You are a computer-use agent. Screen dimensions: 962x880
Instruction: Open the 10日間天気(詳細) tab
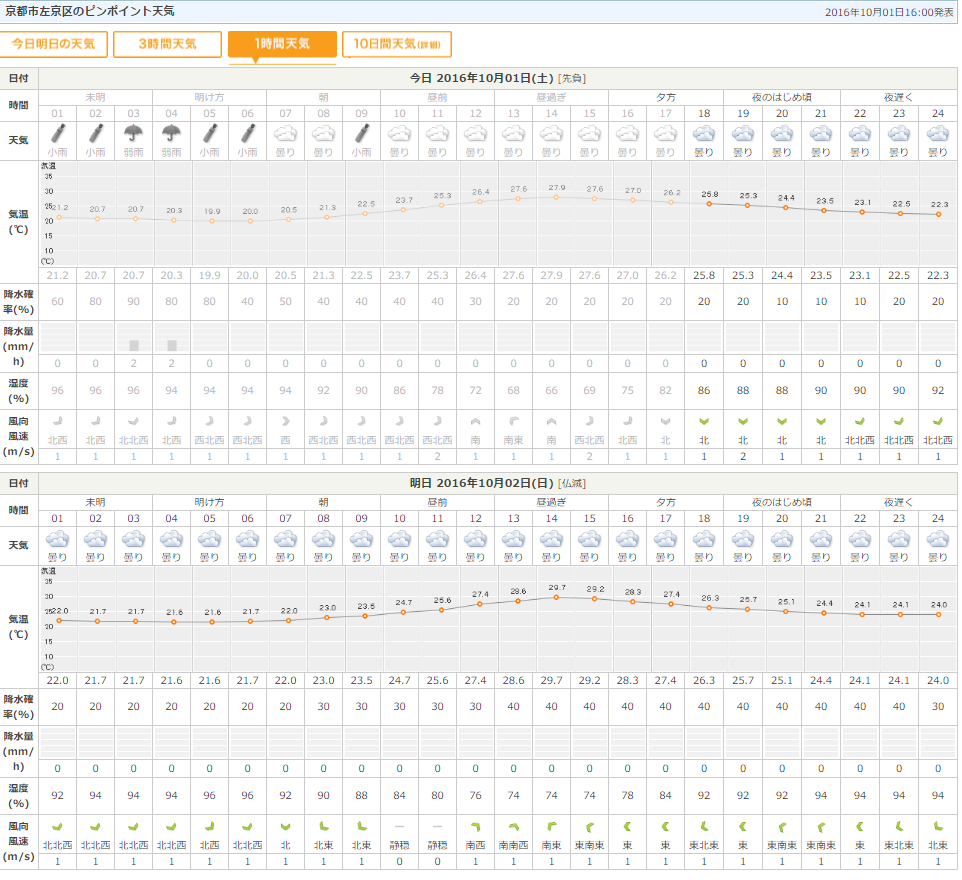tap(397, 44)
